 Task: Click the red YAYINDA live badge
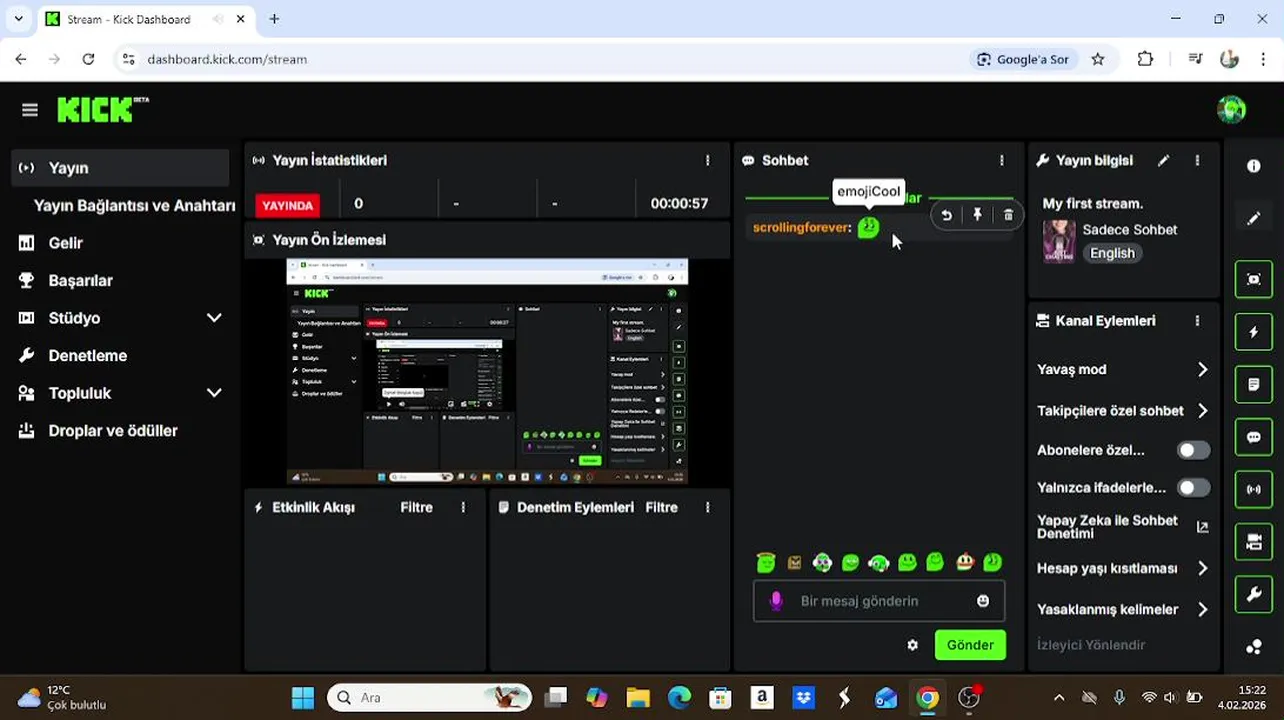(288, 205)
